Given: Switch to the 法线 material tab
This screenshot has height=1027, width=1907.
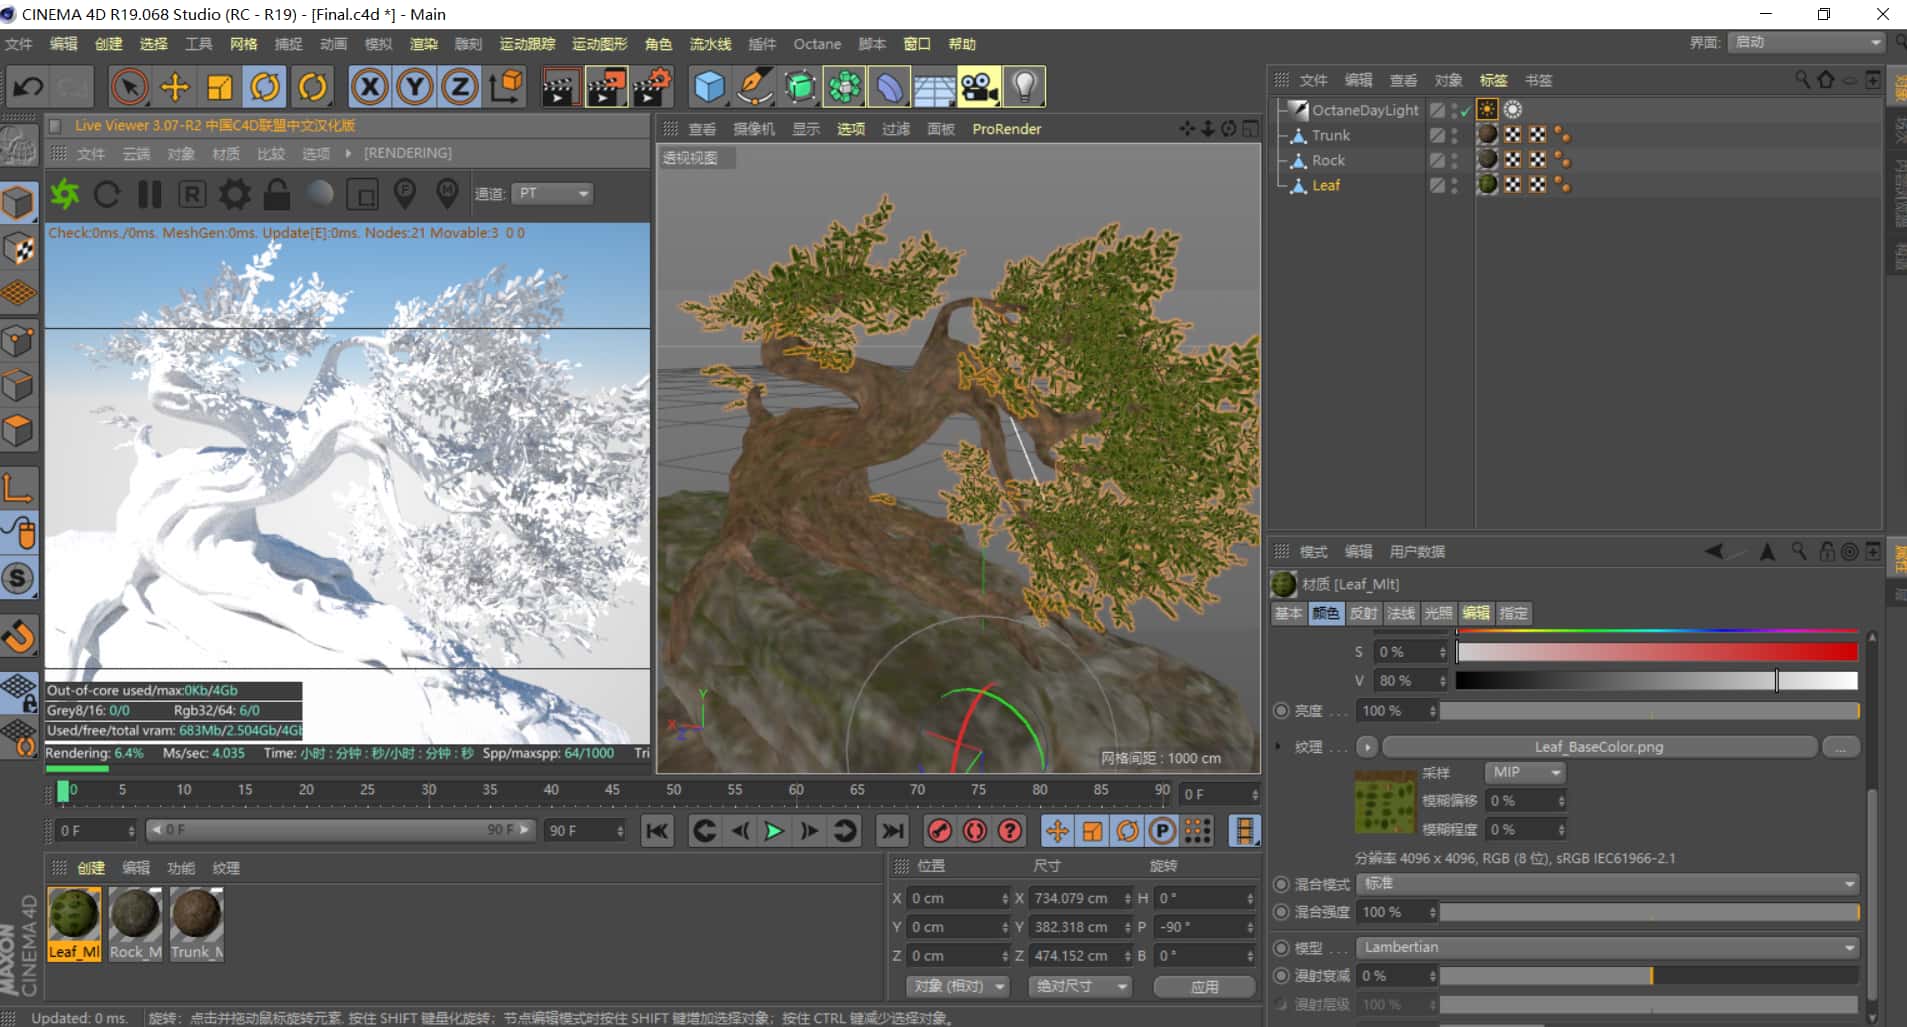Looking at the screenshot, I should pyautogui.click(x=1401, y=613).
